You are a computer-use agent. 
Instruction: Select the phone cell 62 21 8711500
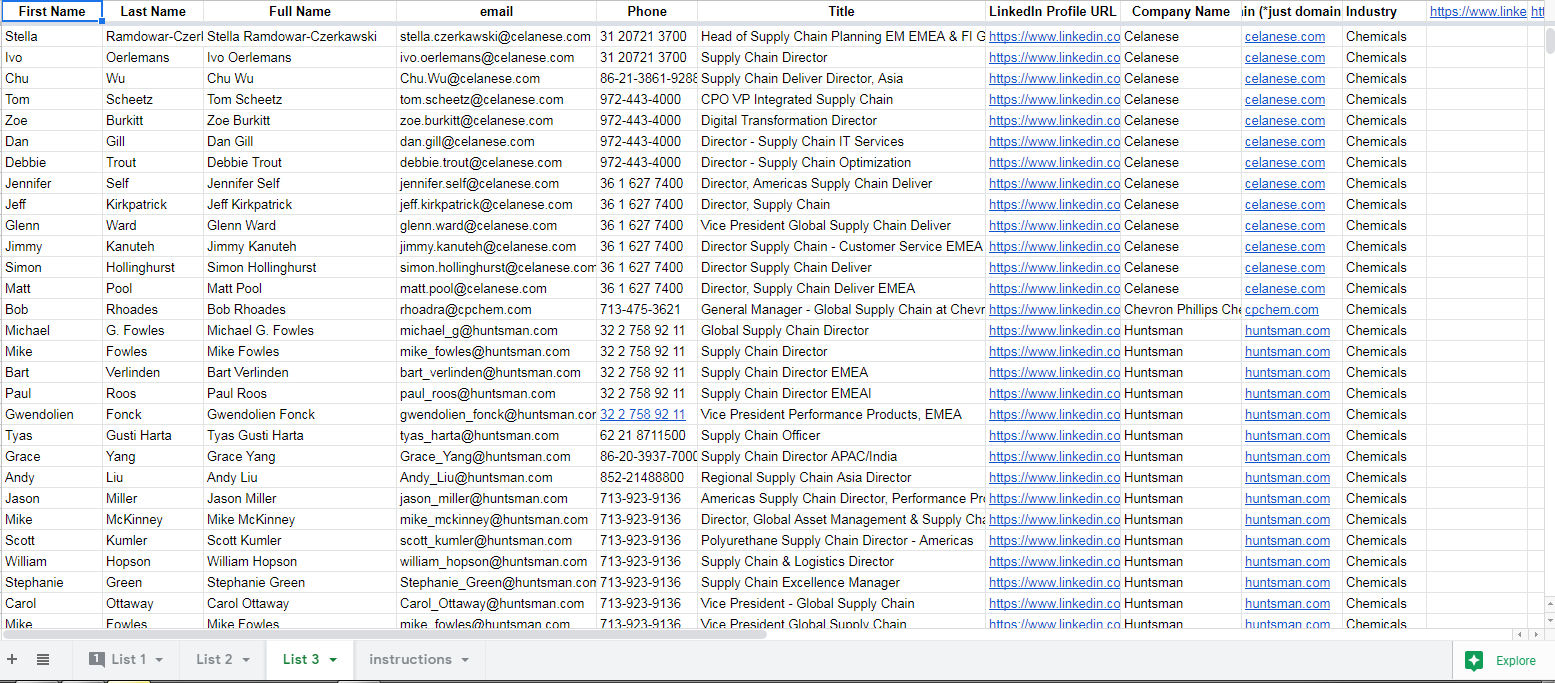647,435
